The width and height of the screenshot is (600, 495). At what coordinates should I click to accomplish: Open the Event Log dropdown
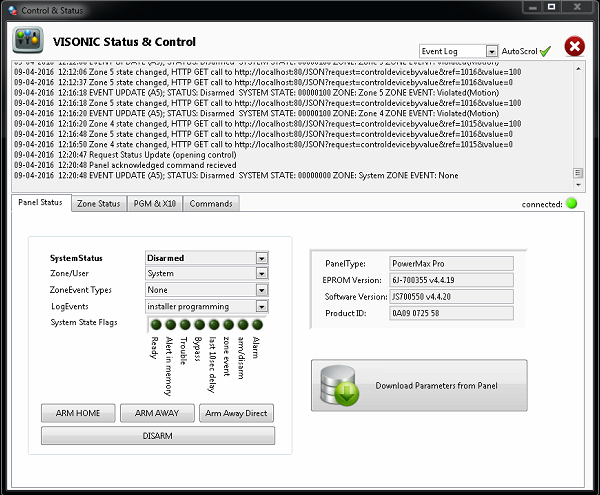tap(491, 51)
